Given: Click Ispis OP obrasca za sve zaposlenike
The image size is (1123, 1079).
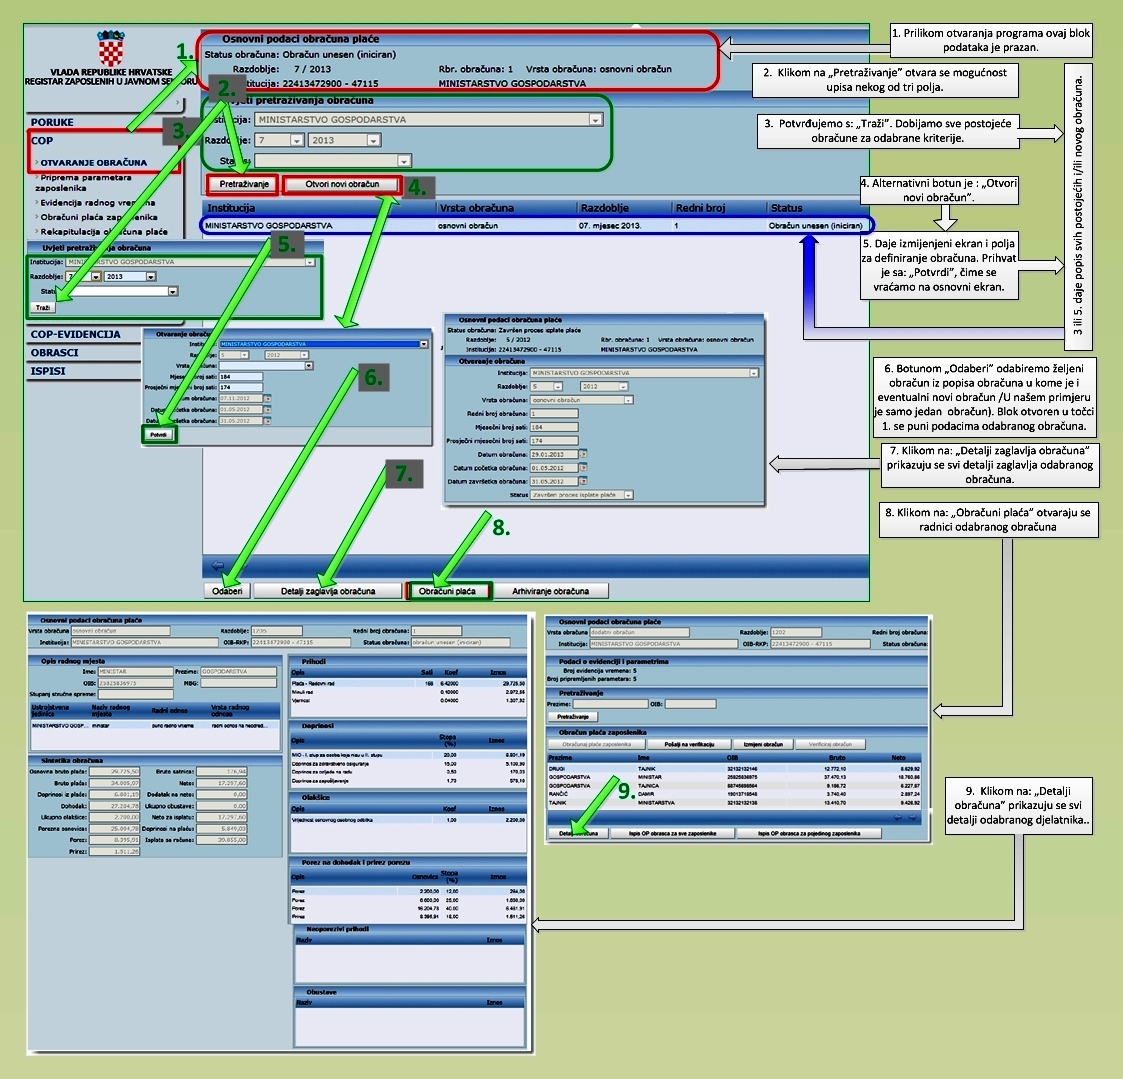Looking at the screenshot, I should [x=673, y=833].
